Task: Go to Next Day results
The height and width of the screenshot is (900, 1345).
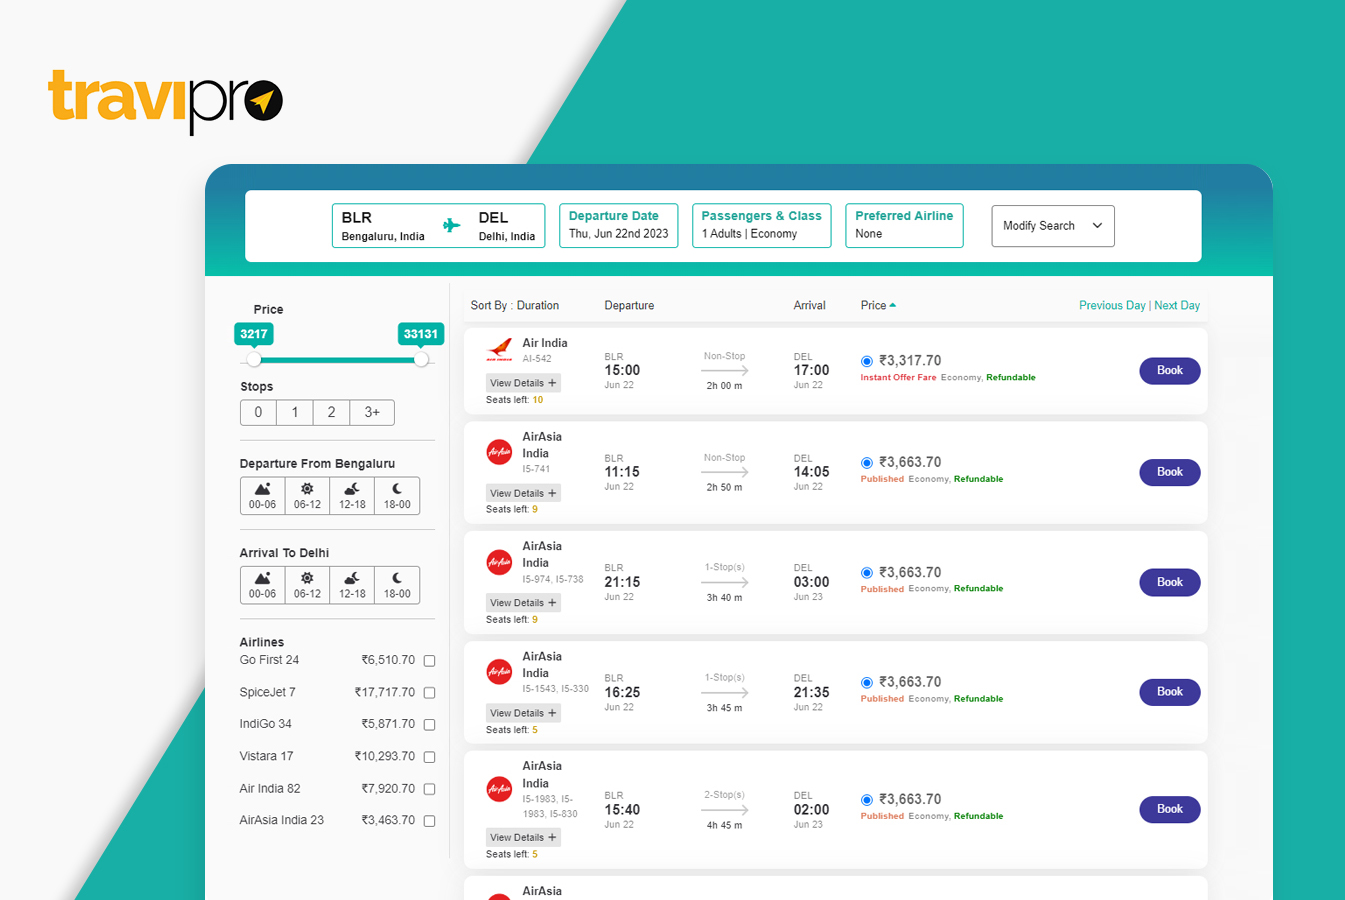Action: tap(1177, 305)
